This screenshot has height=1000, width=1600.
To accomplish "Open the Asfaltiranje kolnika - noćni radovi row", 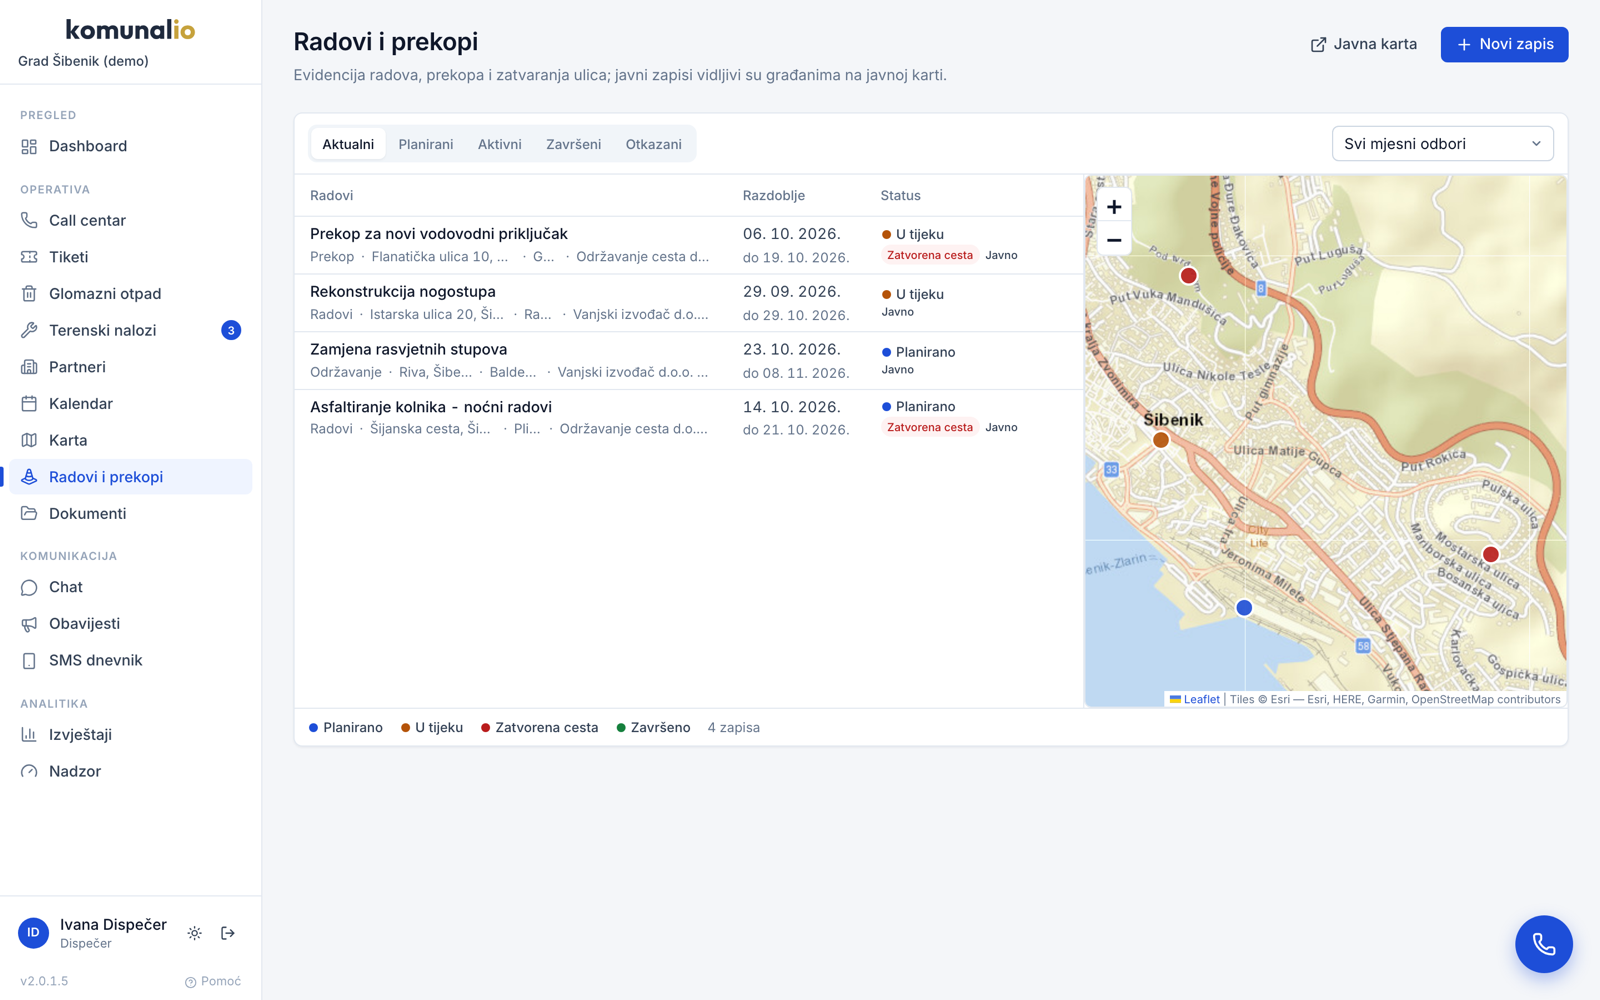I will click(x=689, y=418).
